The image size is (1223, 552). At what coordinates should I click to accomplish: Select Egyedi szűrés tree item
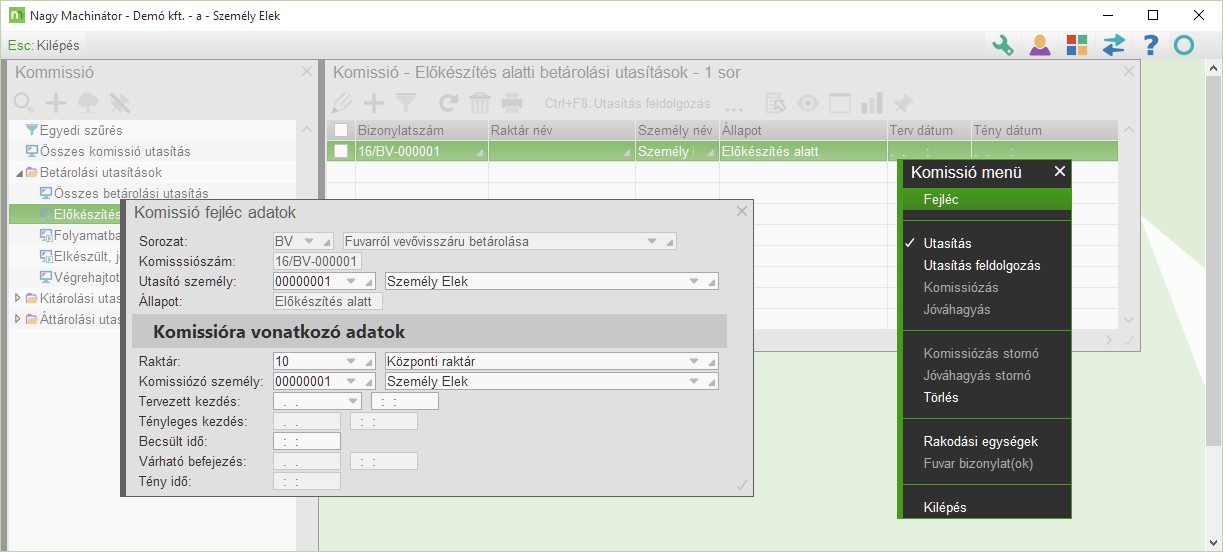tap(81, 130)
